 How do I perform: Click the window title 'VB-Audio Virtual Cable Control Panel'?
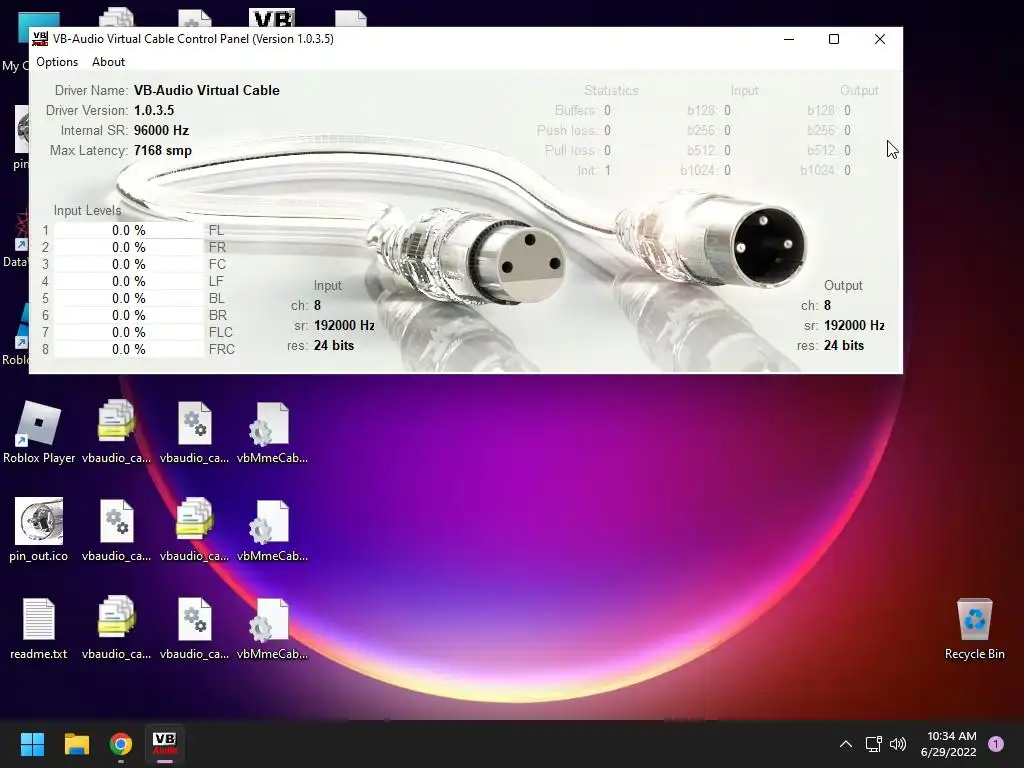click(x=151, y=39)
